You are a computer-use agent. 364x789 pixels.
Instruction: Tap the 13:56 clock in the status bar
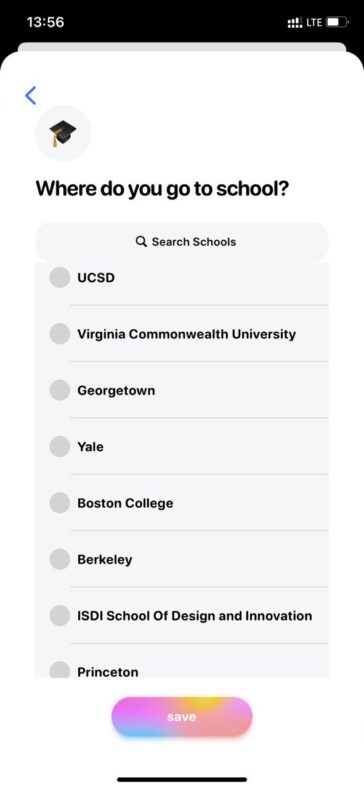tap(45, 23)
